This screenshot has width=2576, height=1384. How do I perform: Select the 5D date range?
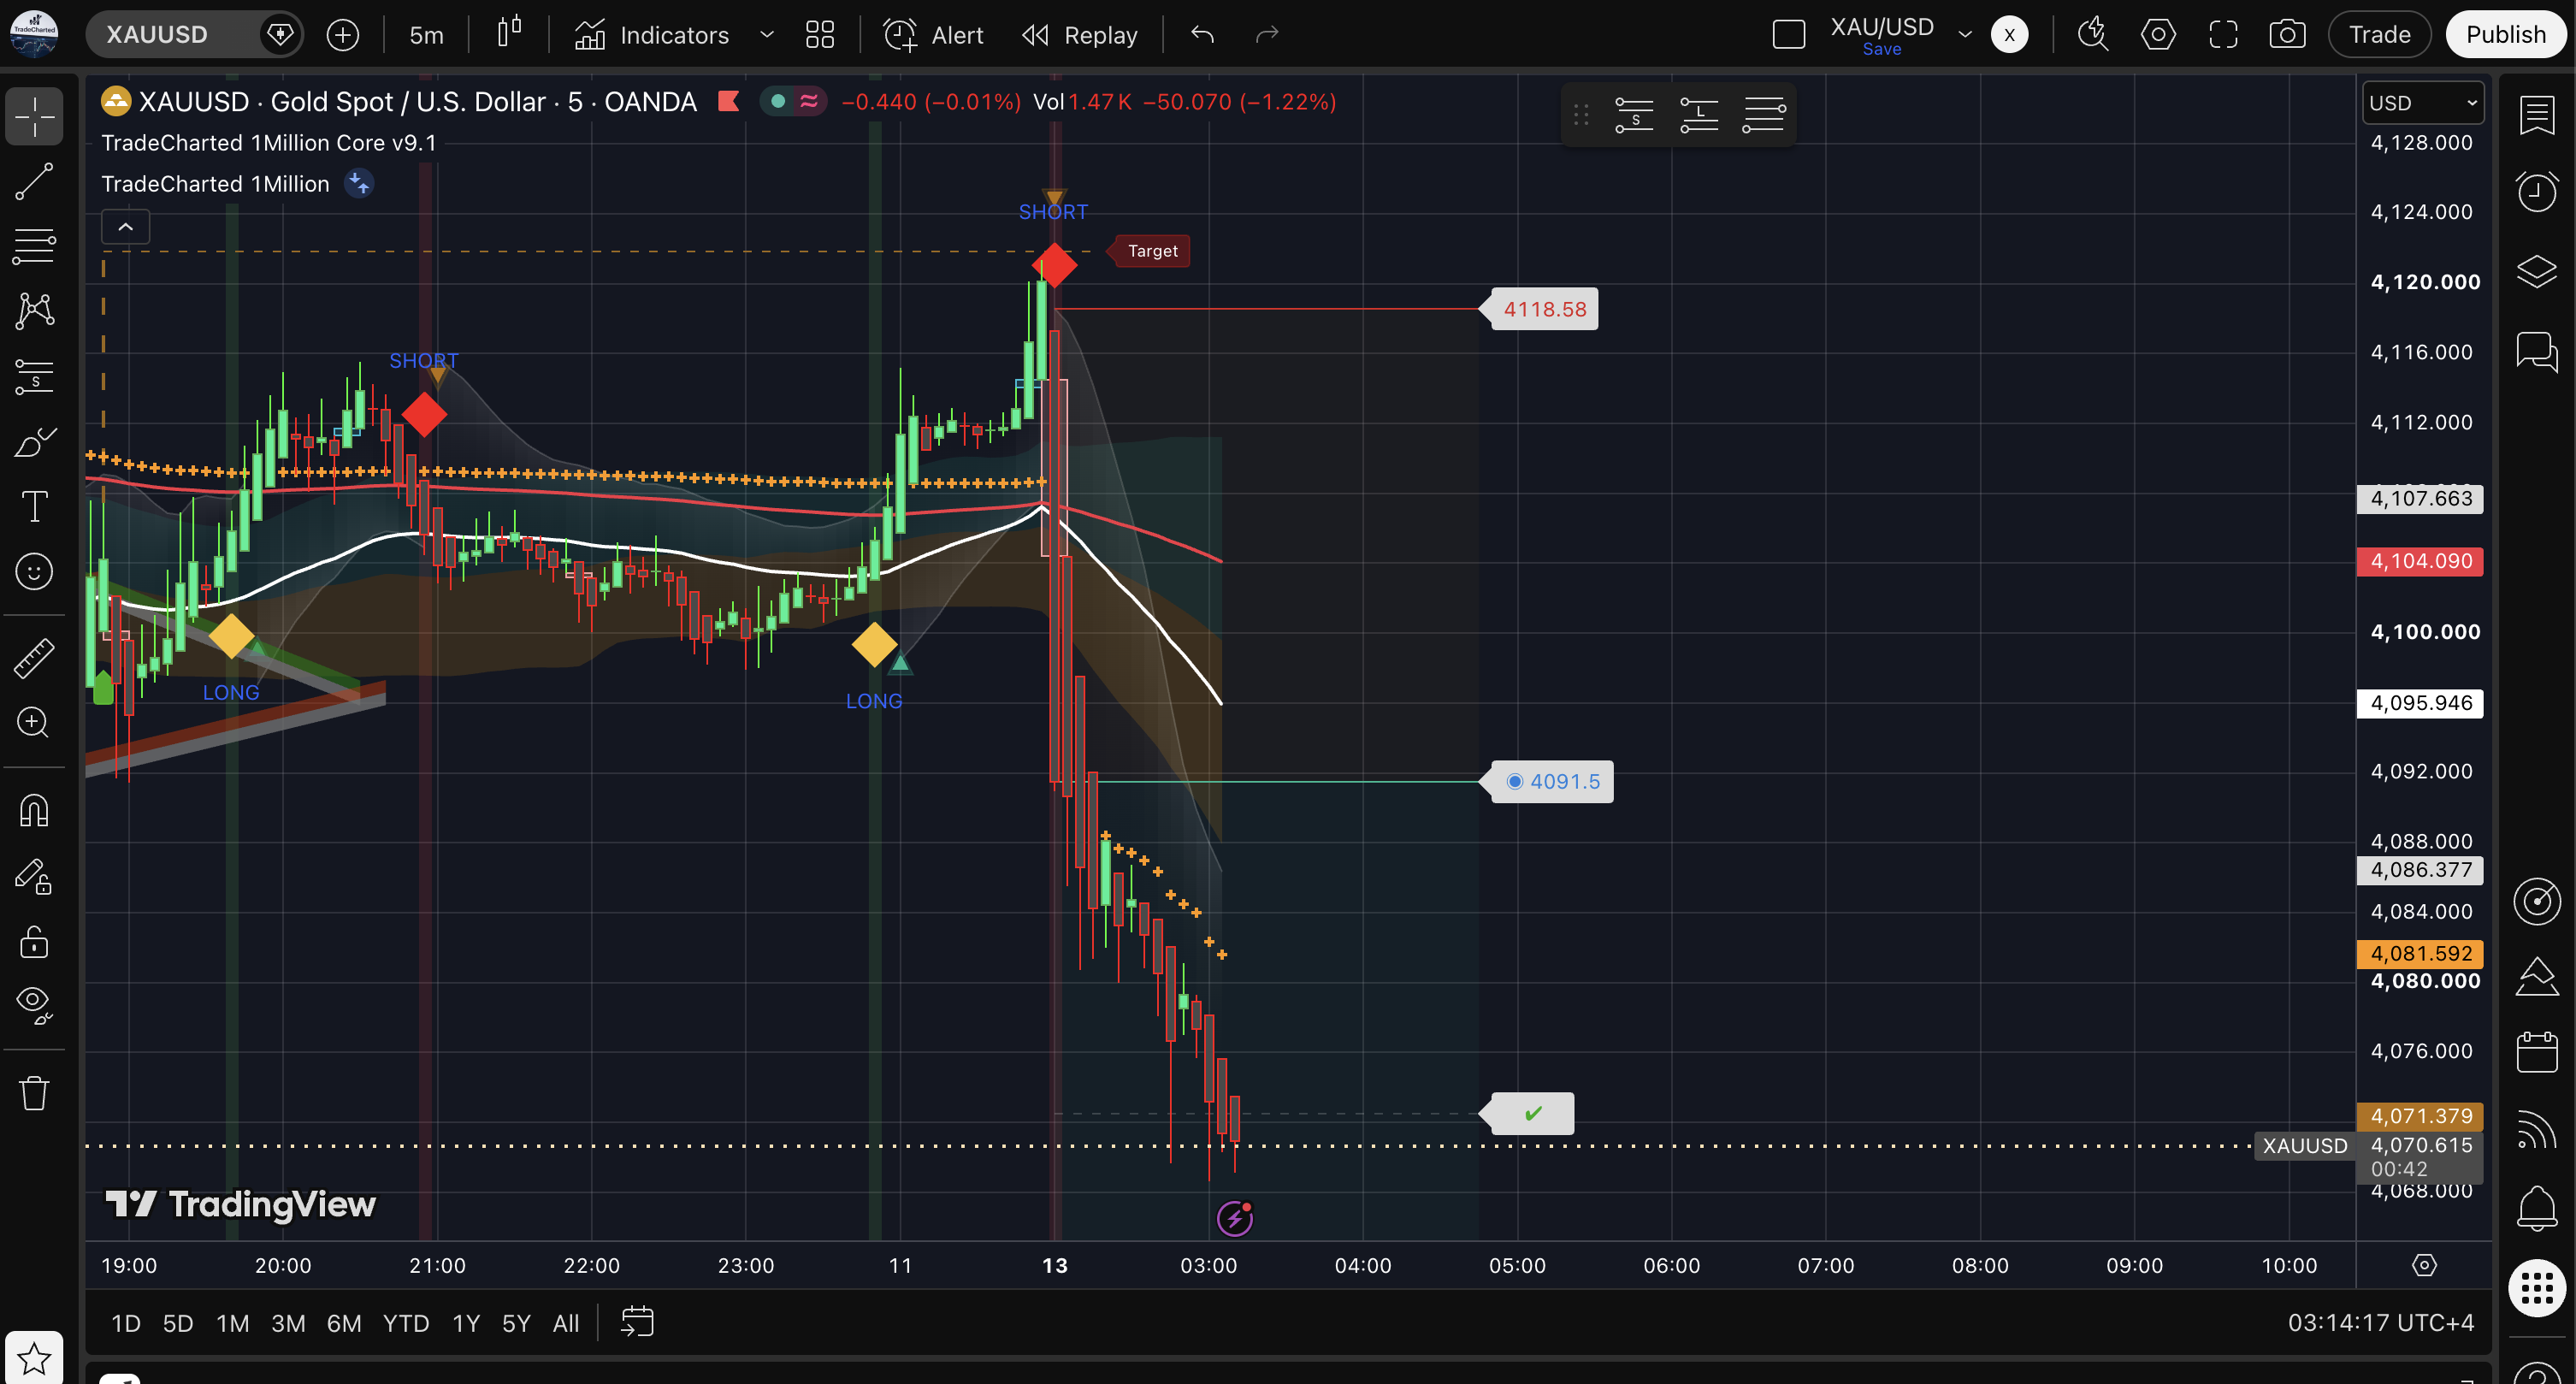click(178, 1324)
